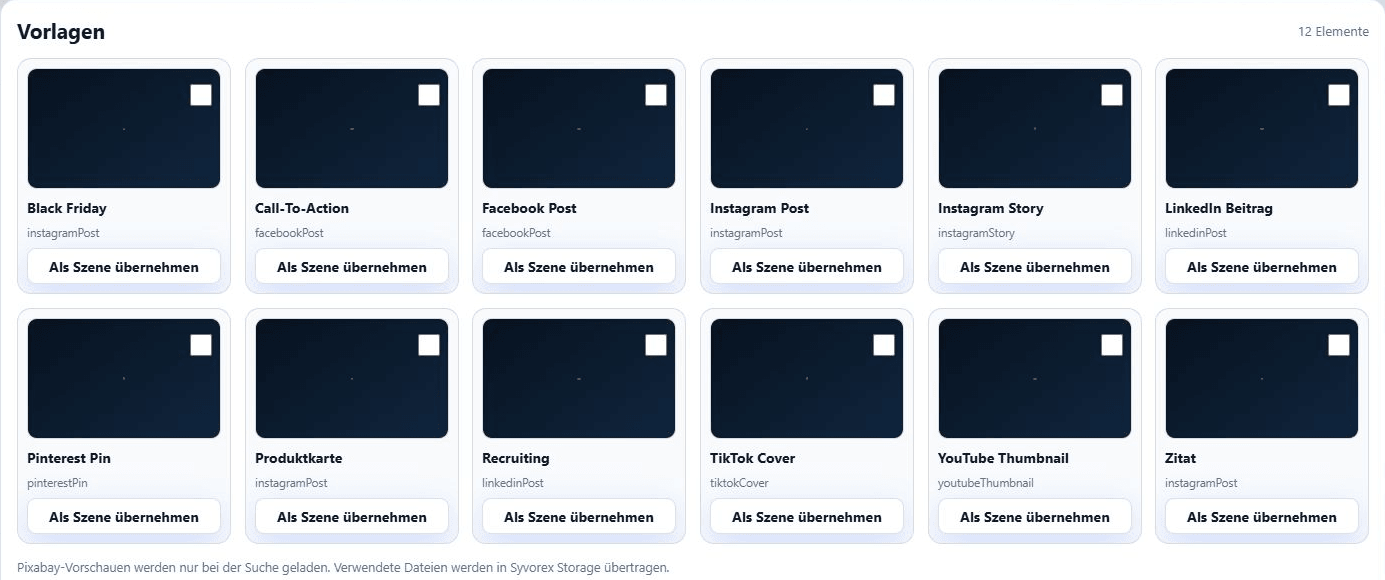Open the Black Friday preview thumbnail

124,128
